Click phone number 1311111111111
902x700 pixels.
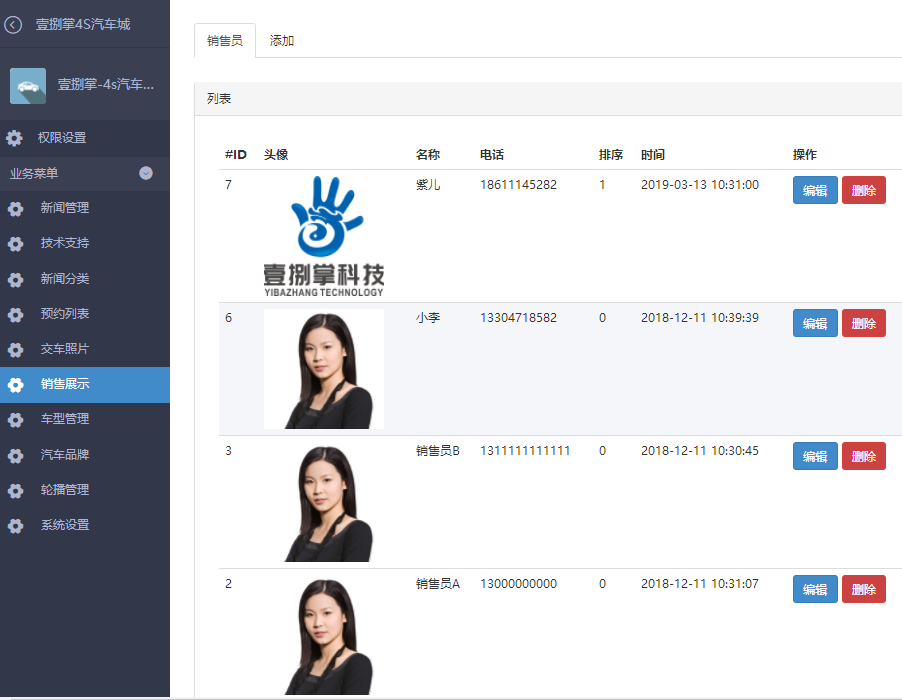click(525, 451)
